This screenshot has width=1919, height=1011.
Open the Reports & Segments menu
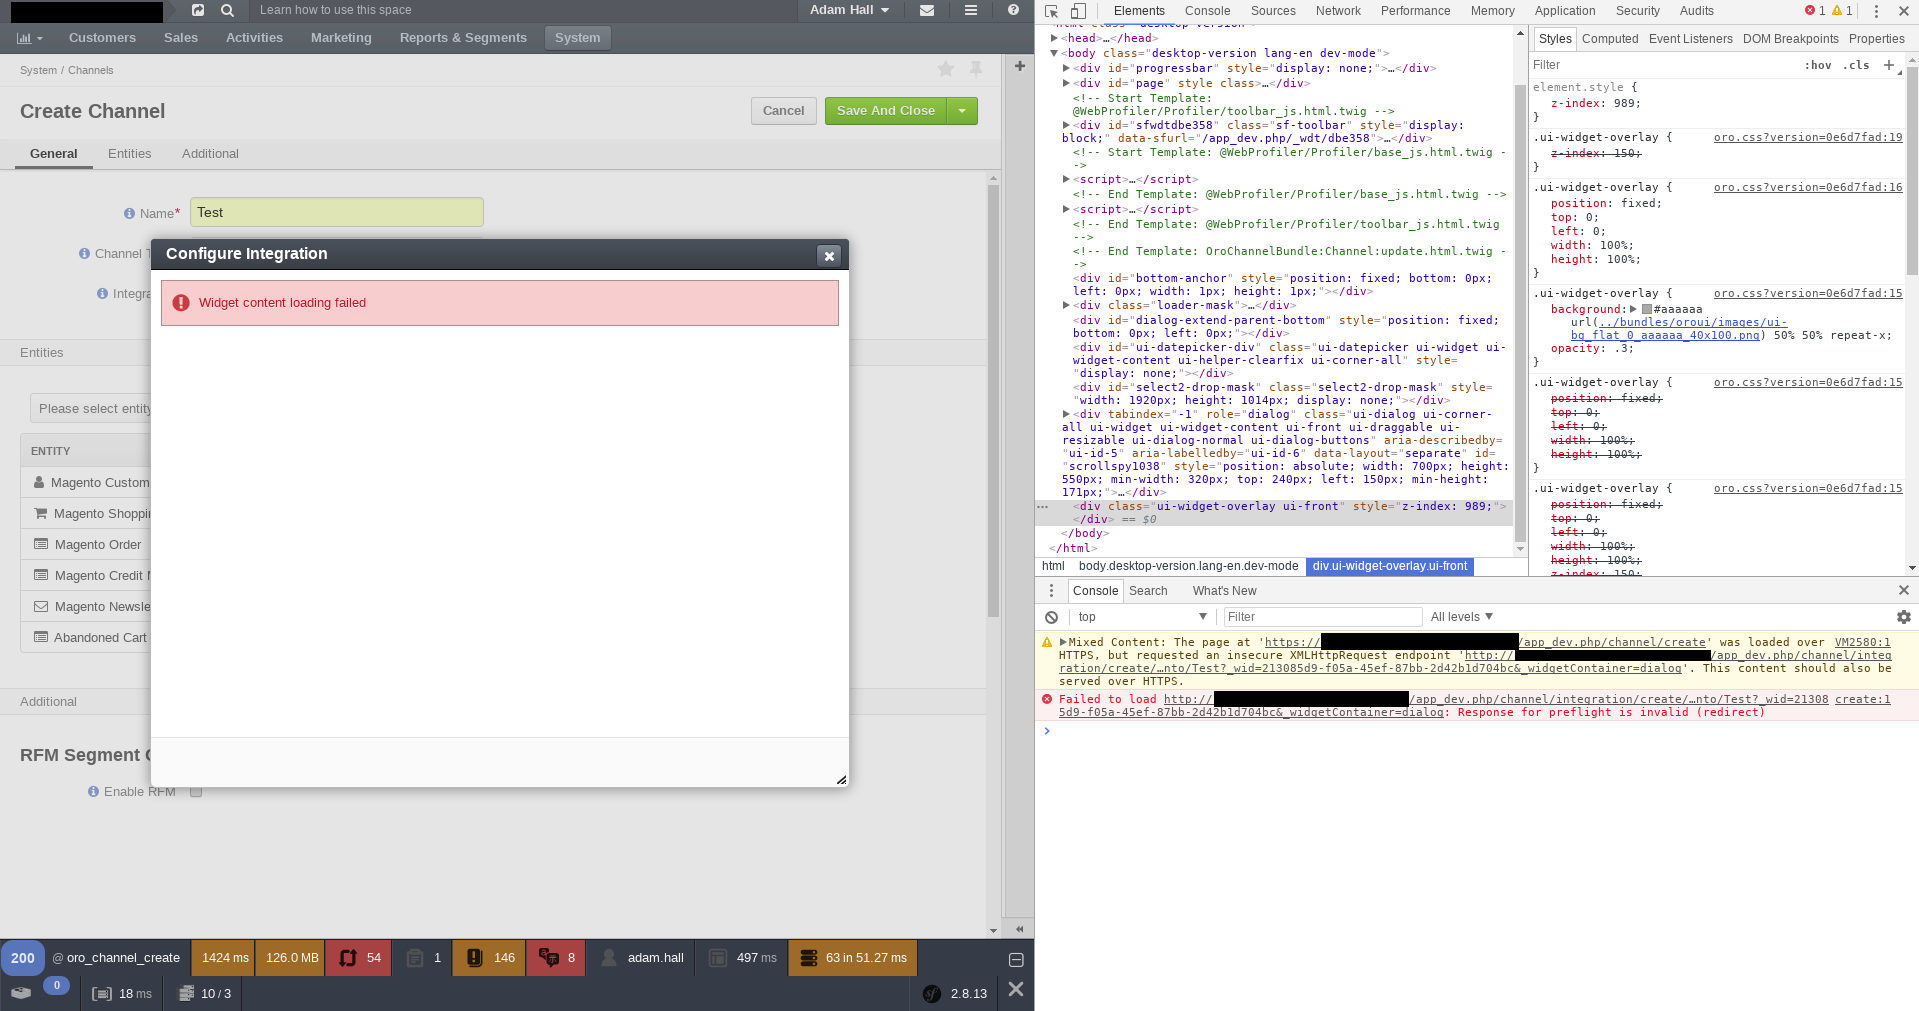pyautogui.click(x=463, y=38)
